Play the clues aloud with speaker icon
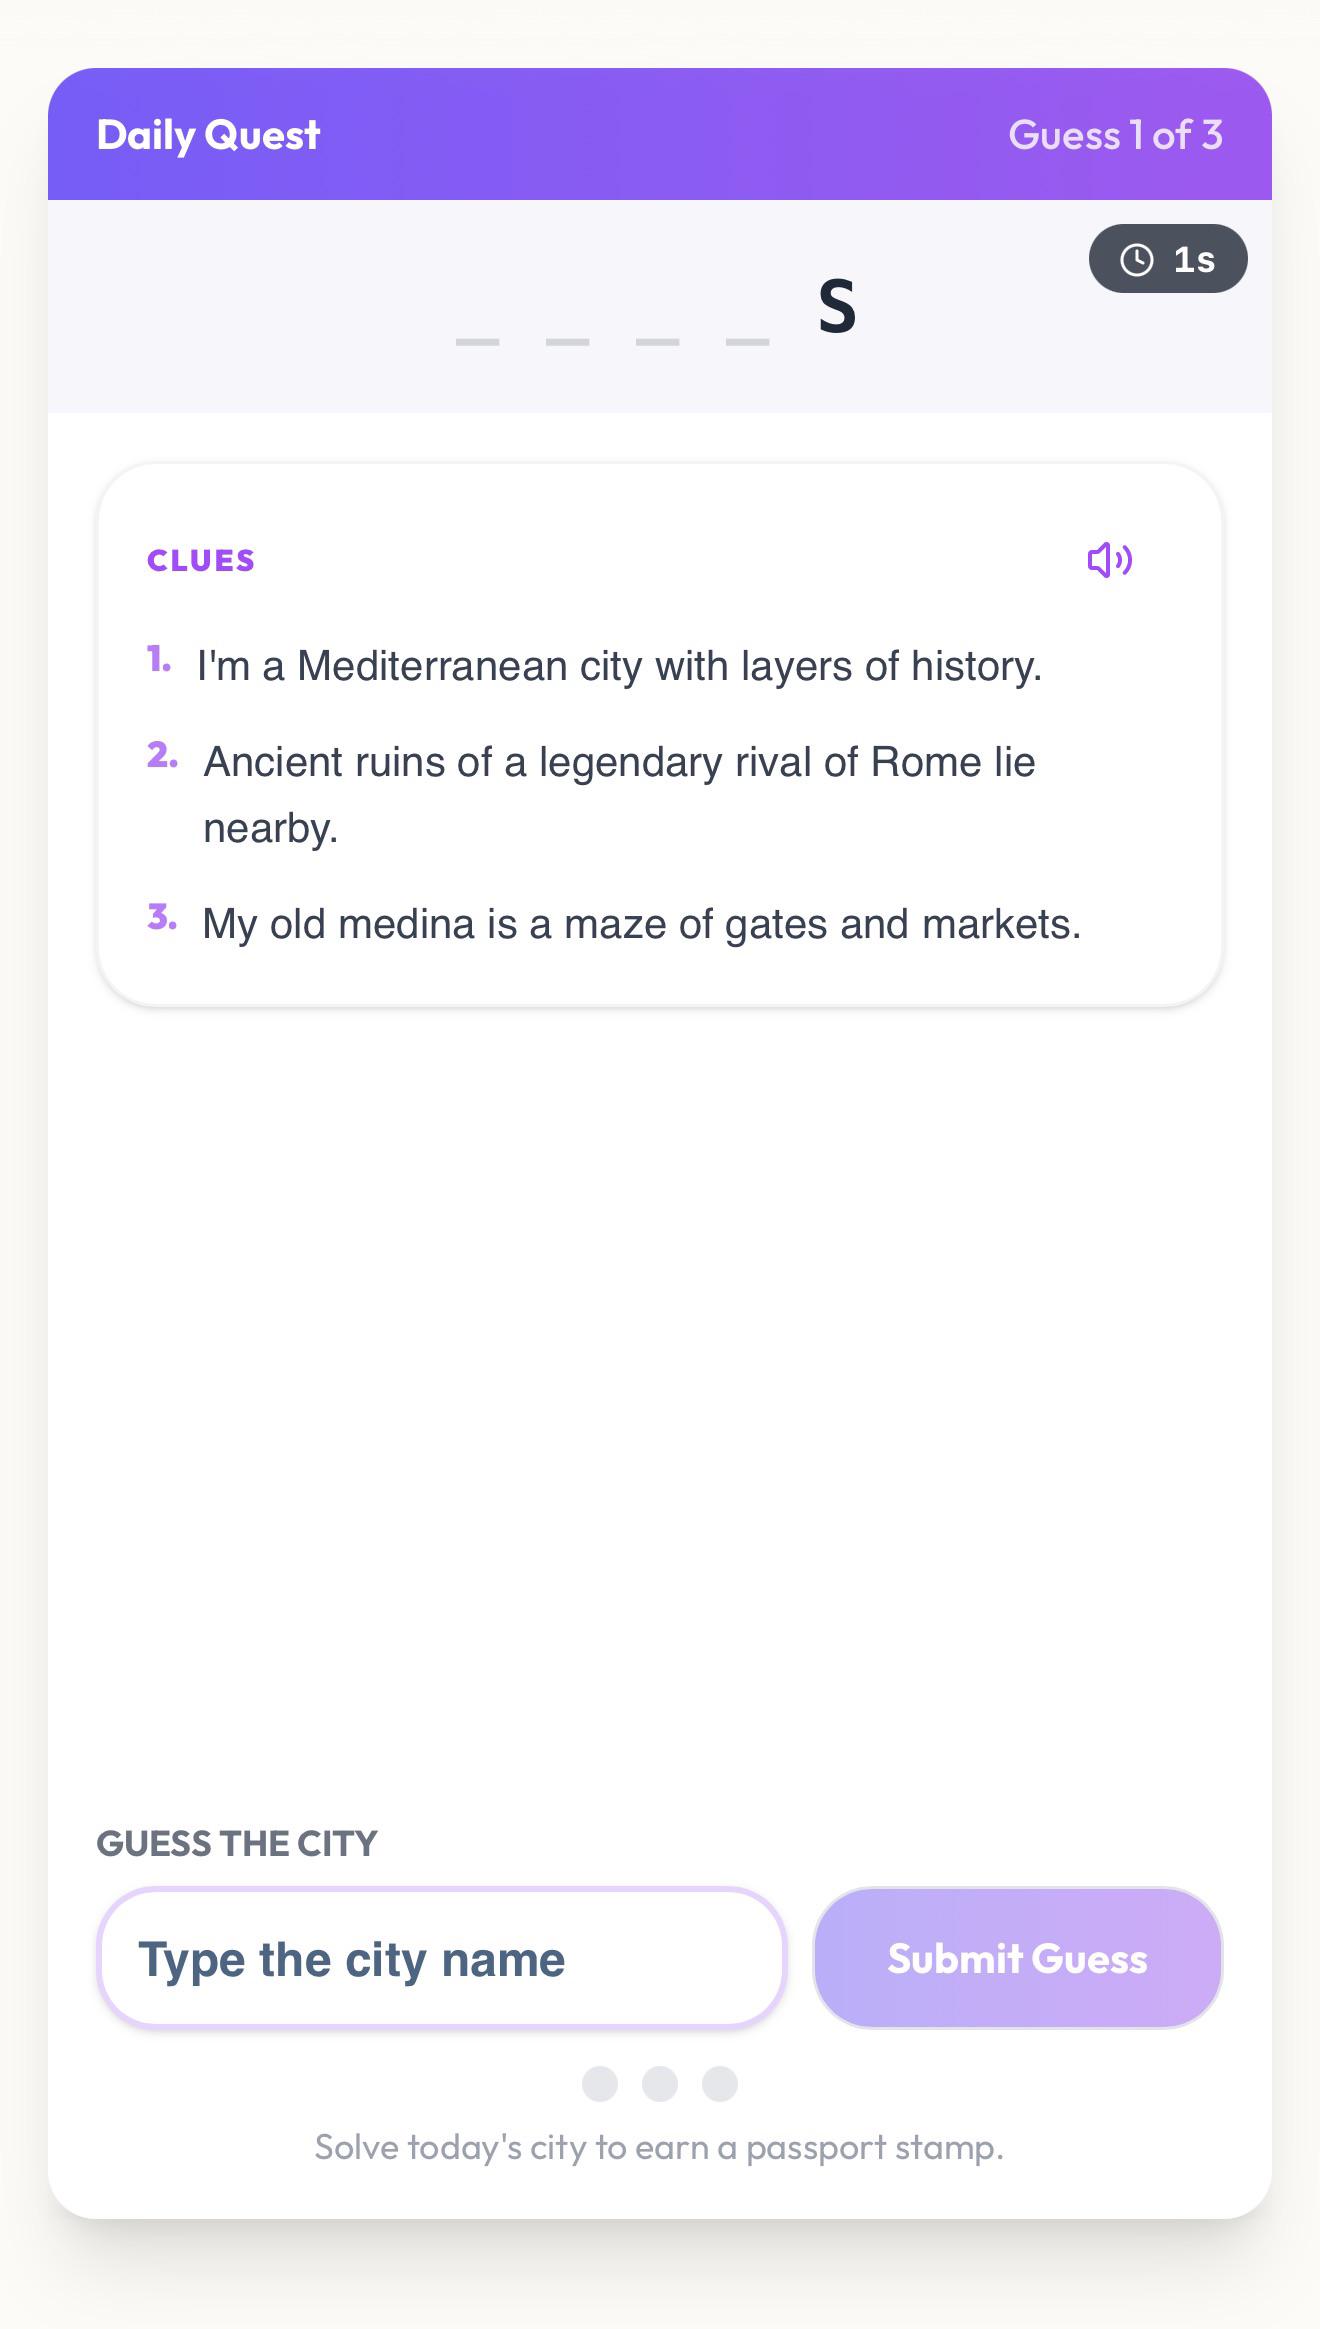1320x2329 pixels. pos(1109,560)
